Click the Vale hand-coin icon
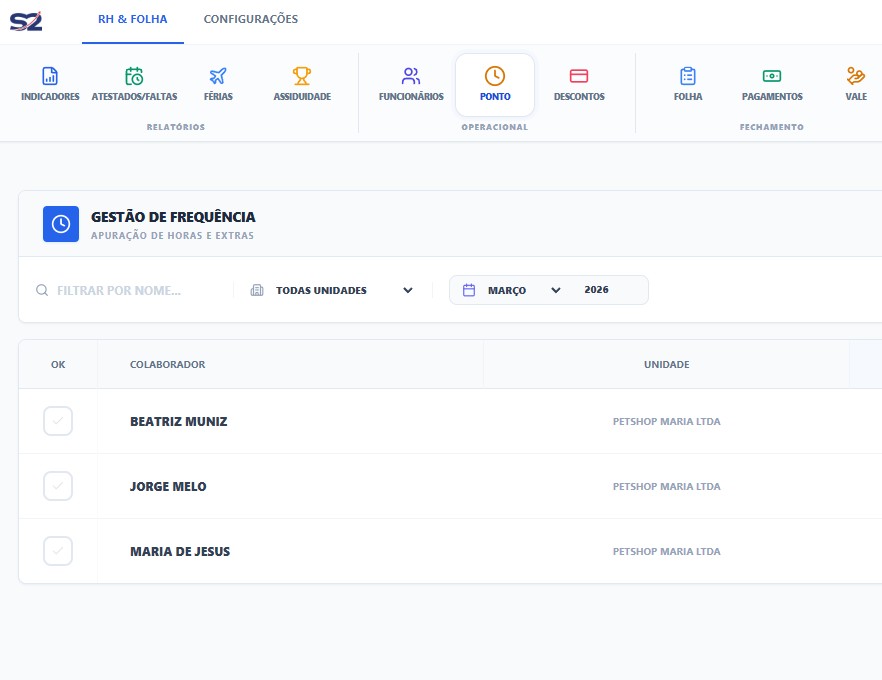Screen dimensions: 882x680 tap(855, 77)
